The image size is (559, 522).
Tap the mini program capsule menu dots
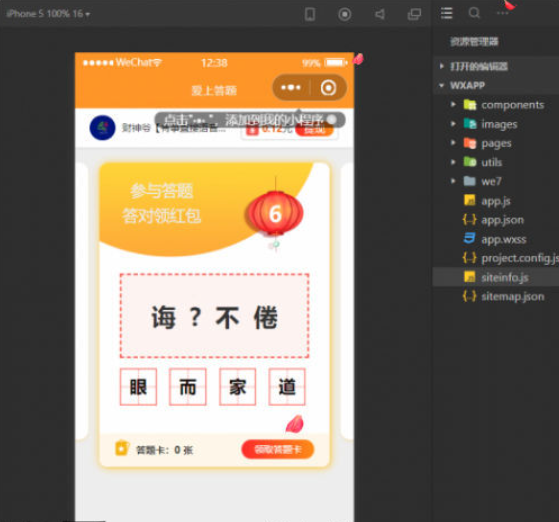click(291, 87)
